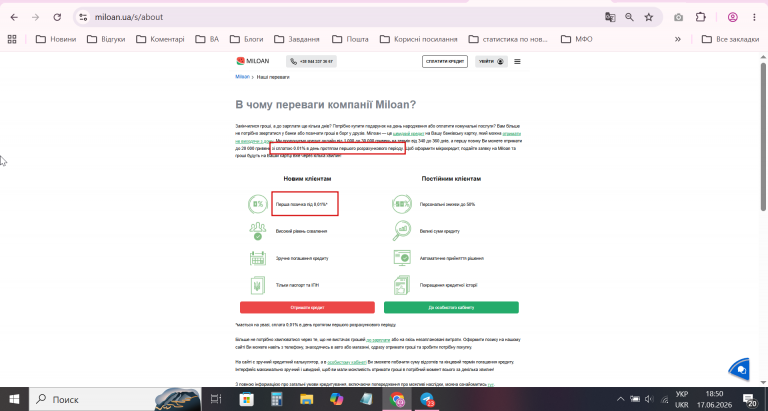Open Copilot from the taskbar
Image resolution: width=768 pixels, height=411 pixels.
(336, 399)
